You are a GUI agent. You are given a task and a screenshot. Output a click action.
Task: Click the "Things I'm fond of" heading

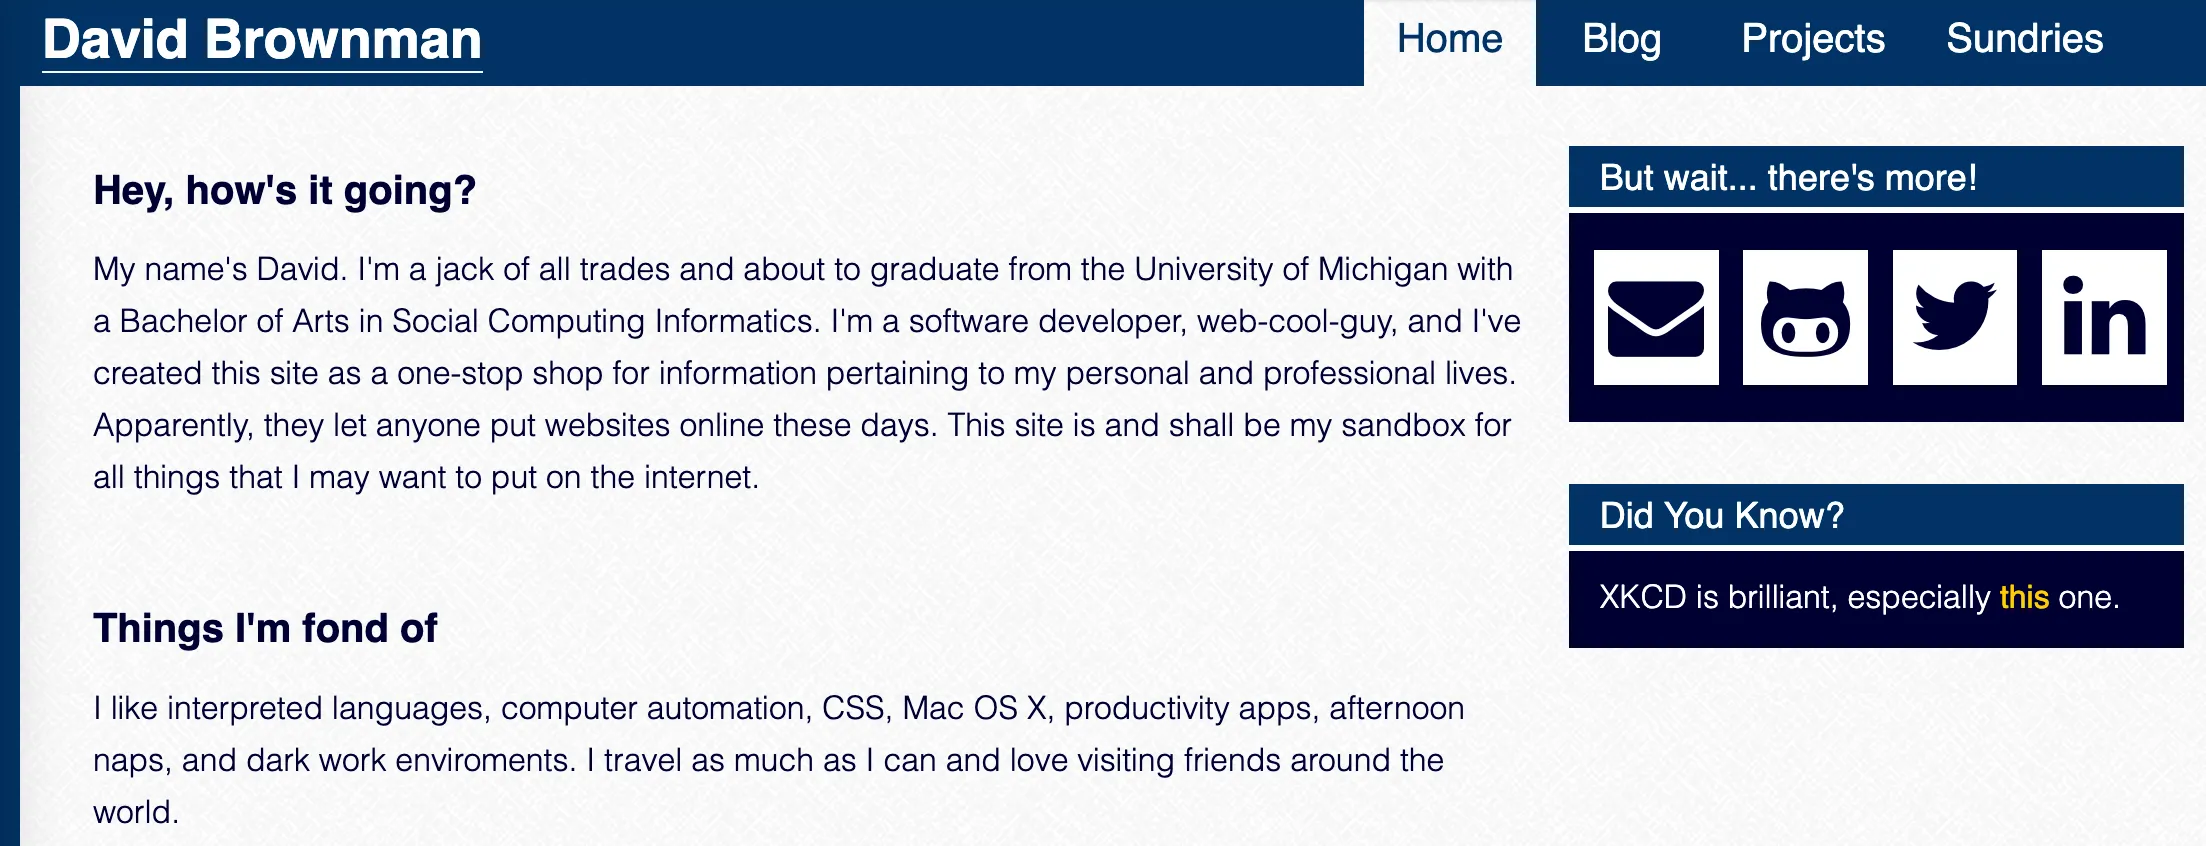(265, 628)
